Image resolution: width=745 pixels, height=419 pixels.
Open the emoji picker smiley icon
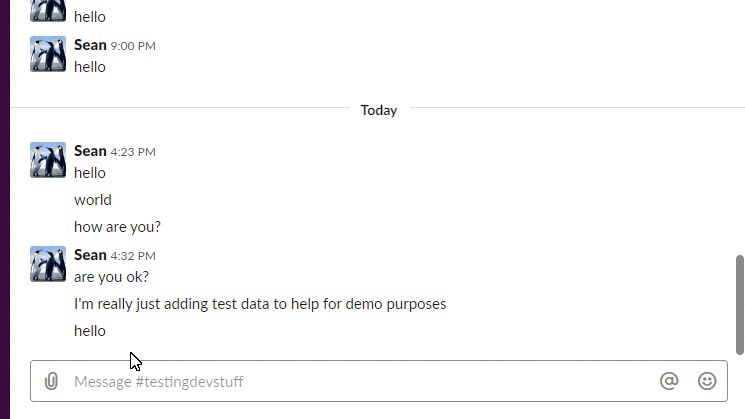click(x=707, y=381)
